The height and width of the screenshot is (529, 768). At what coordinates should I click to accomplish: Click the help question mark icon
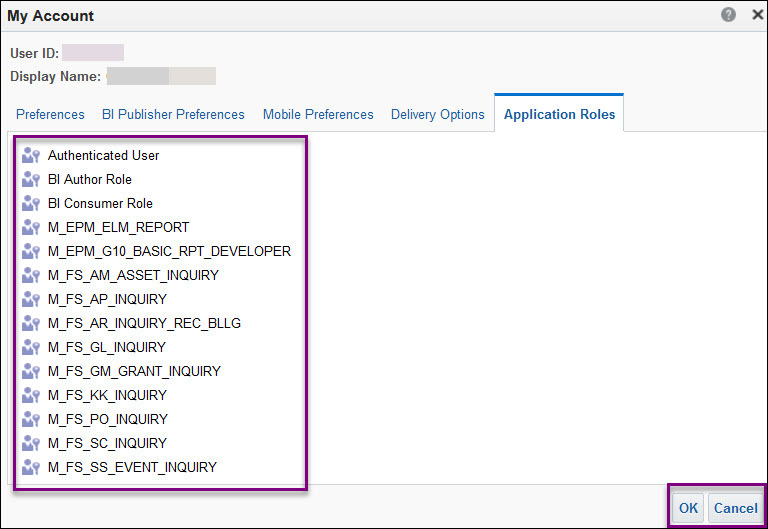point(729,16)
